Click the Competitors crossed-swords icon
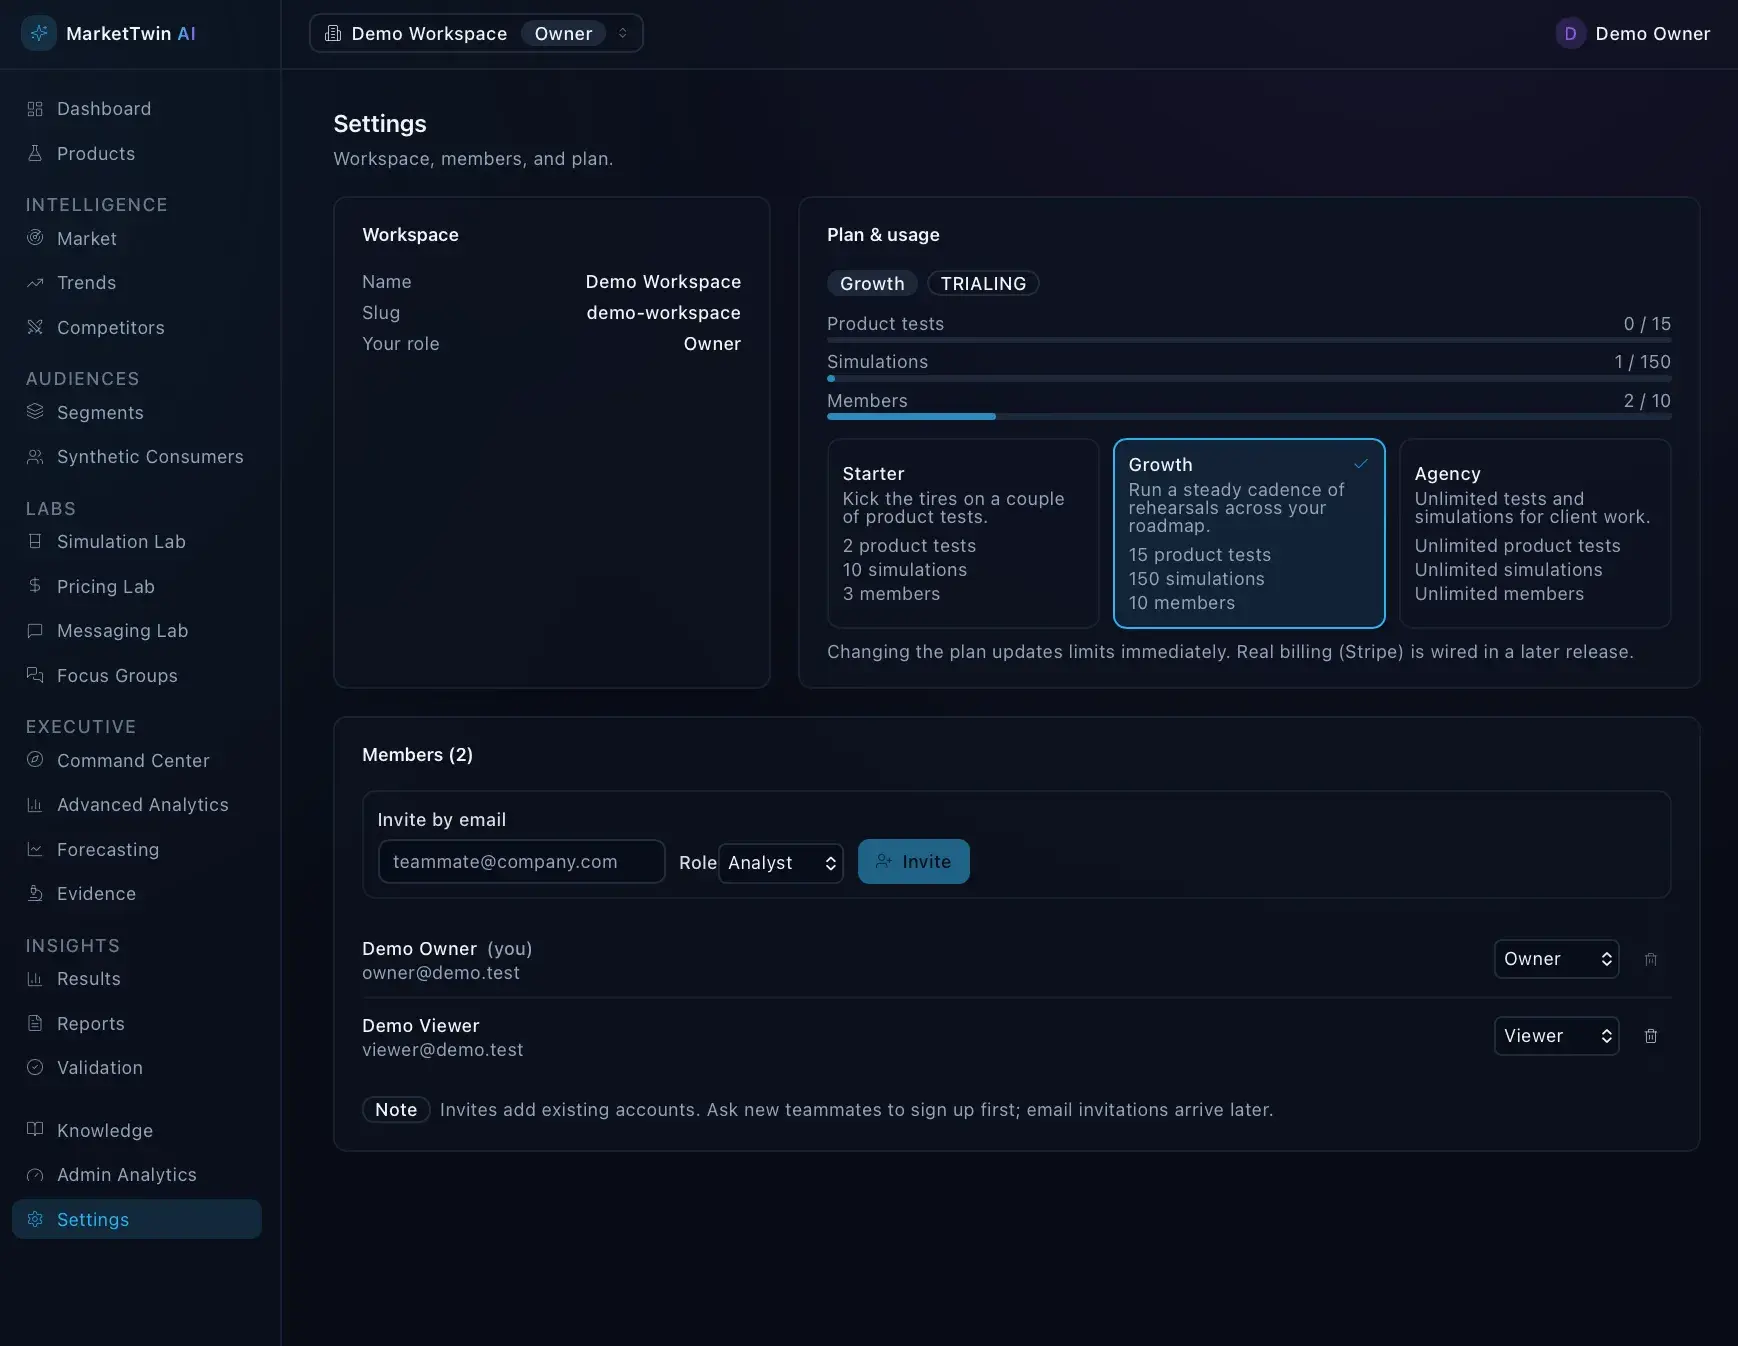1738x1346 pixels. [x=35, y=327]
